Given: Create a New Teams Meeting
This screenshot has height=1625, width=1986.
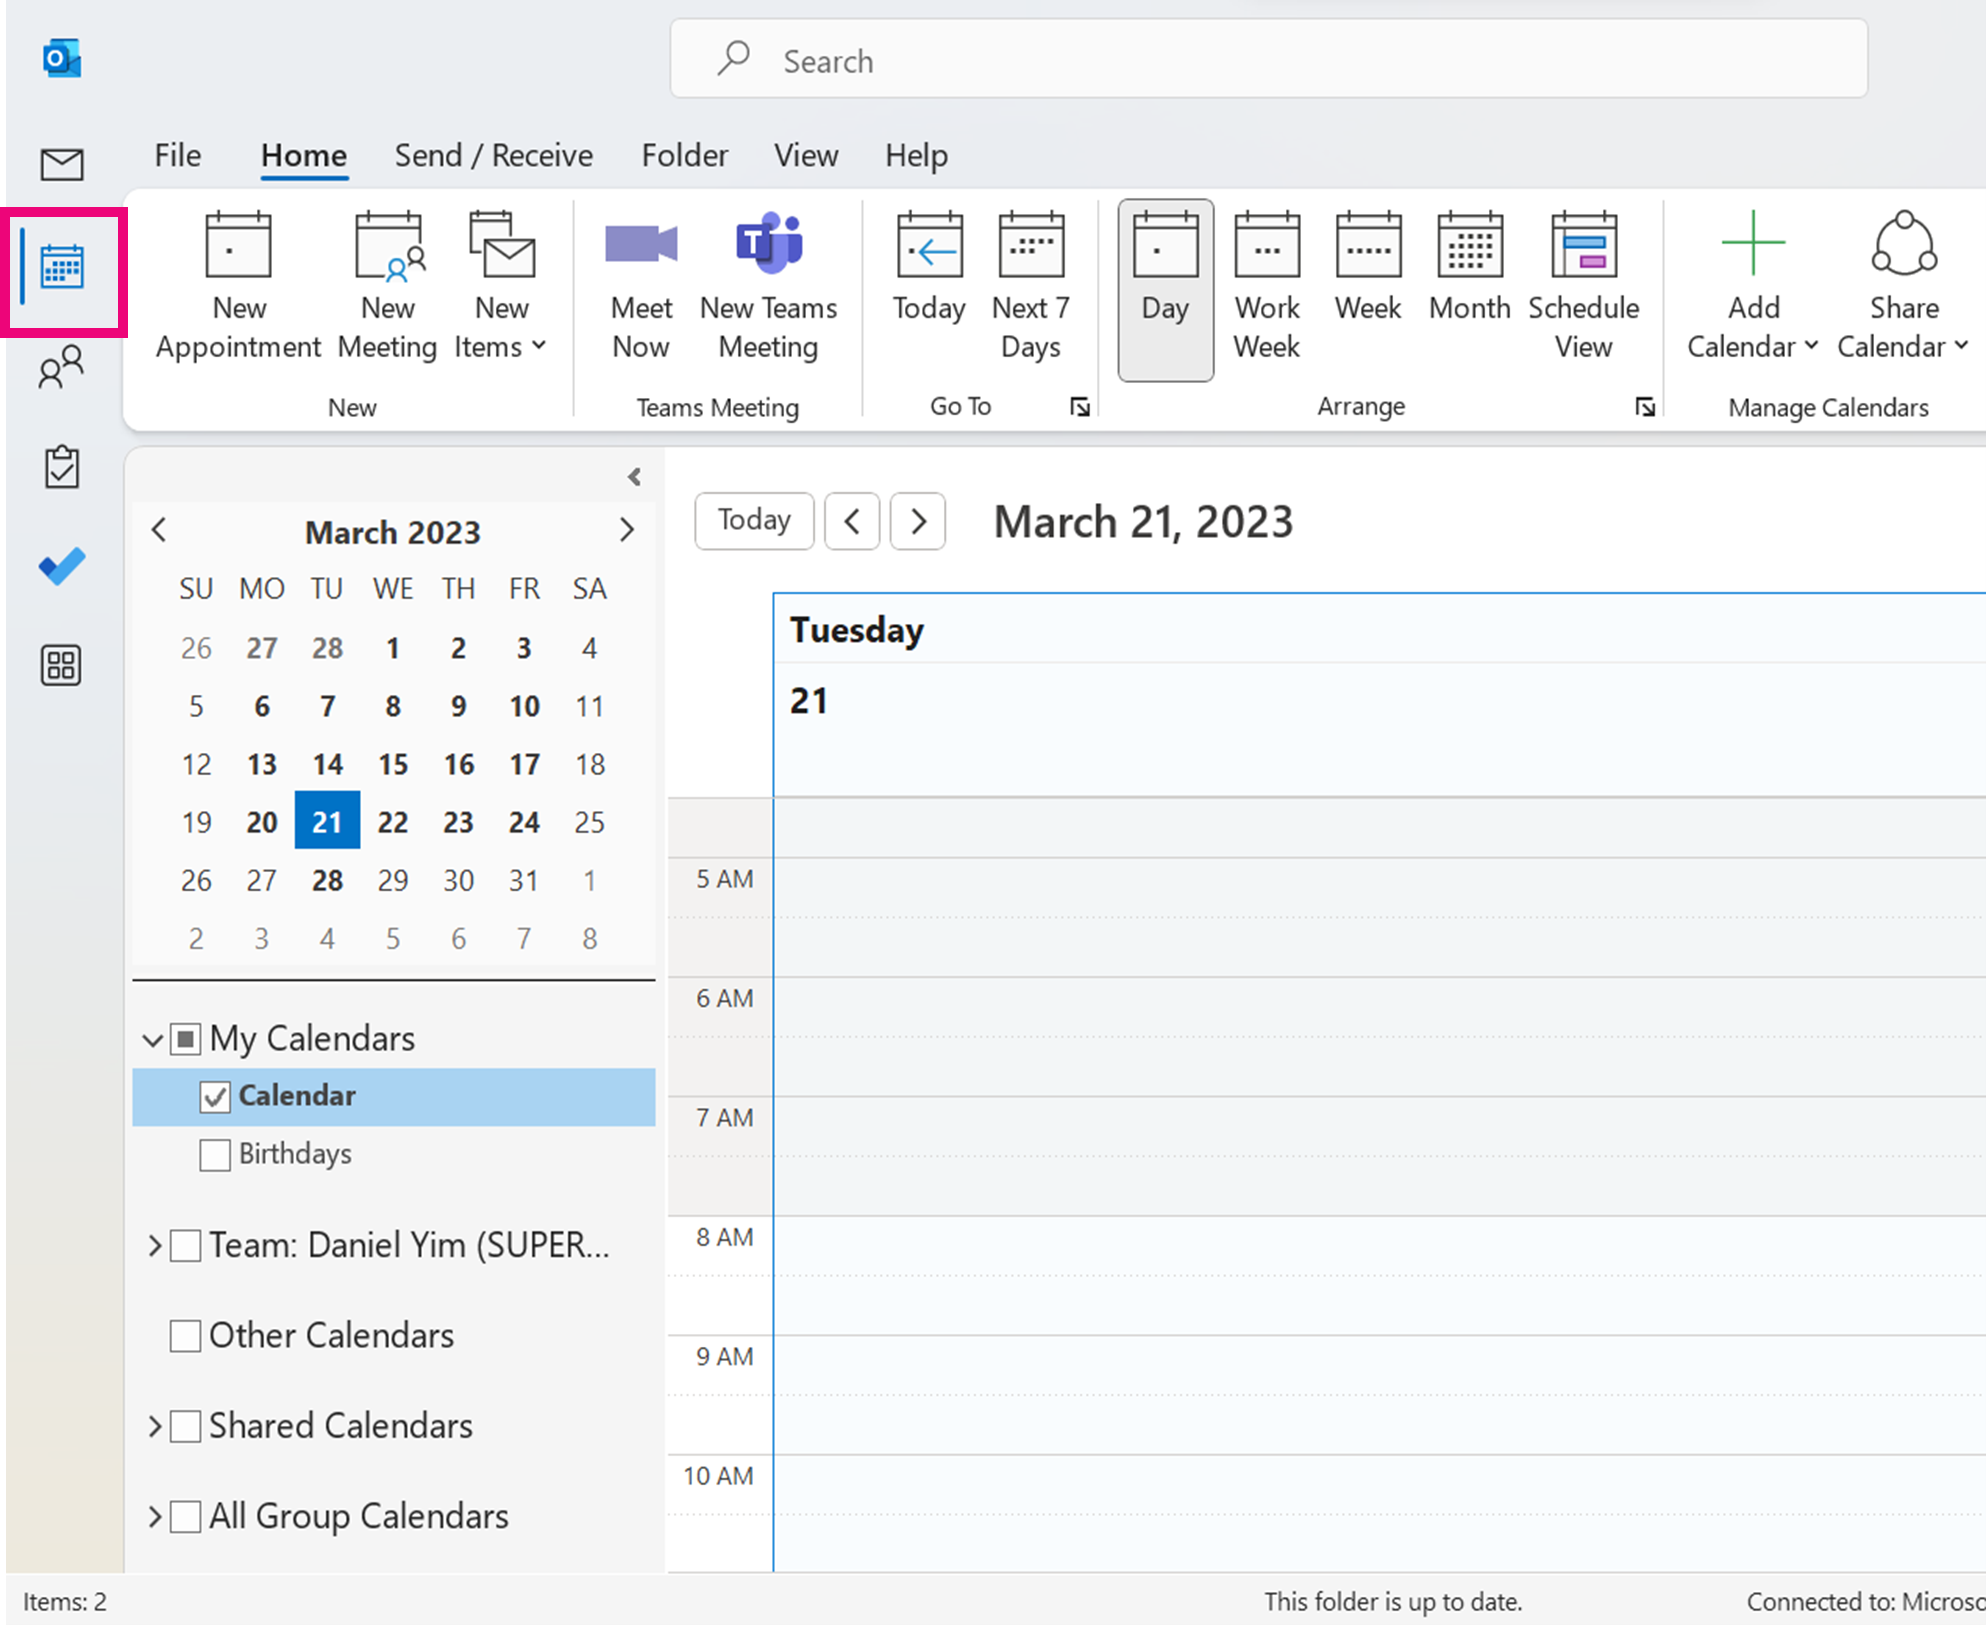Looking at the screenshot, I should coord(768,287).
